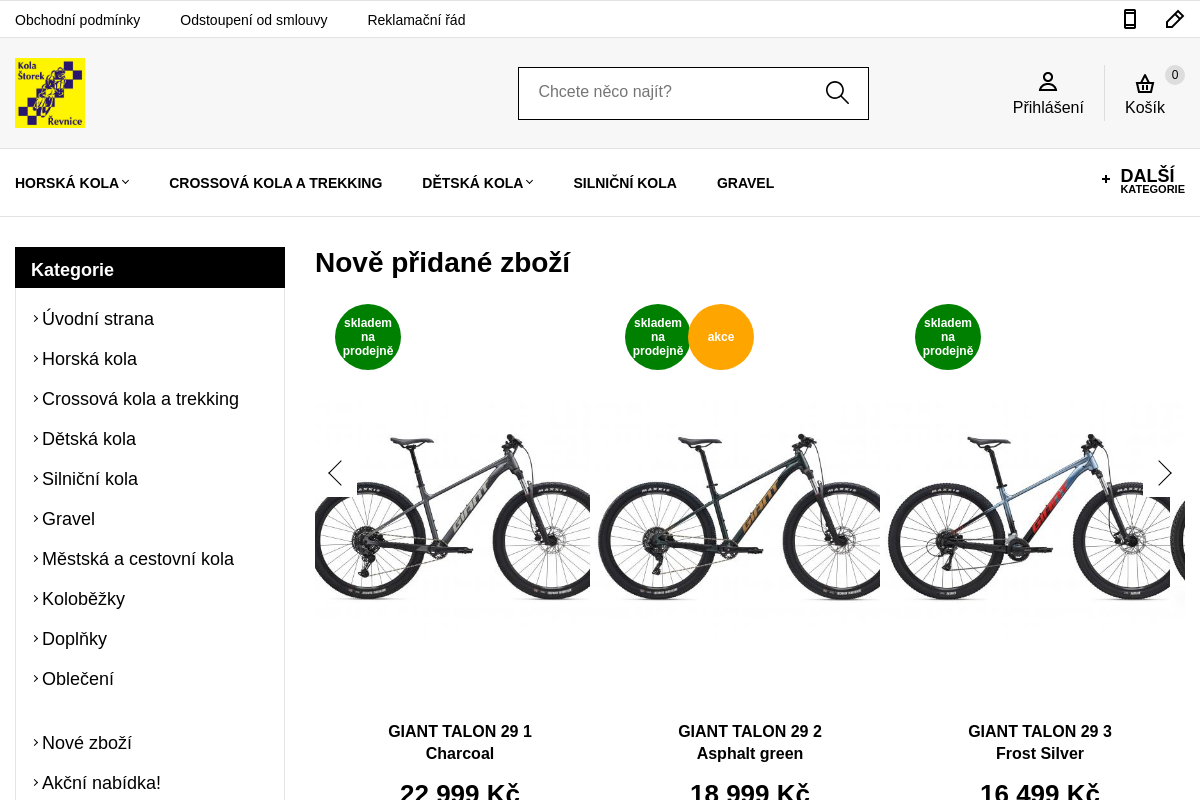The height and width of the screenshot is (800, 1200).
Task: Click the magnifier search icon
Action: [837, 93]
